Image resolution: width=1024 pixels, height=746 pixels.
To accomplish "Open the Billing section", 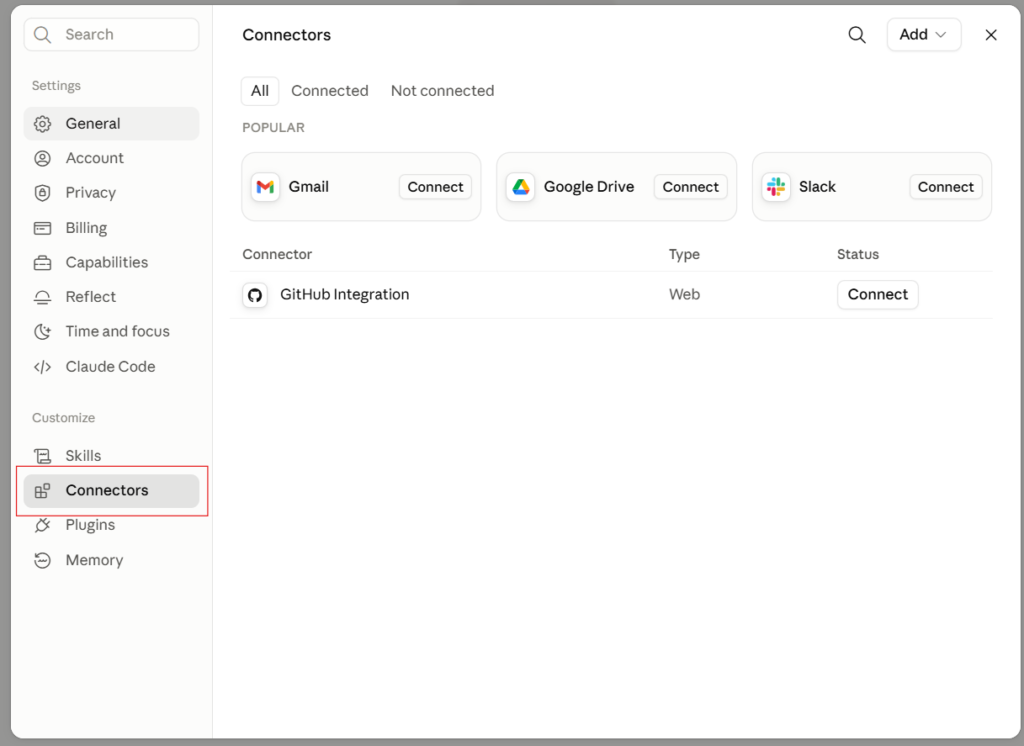I will tap(112, 228).
